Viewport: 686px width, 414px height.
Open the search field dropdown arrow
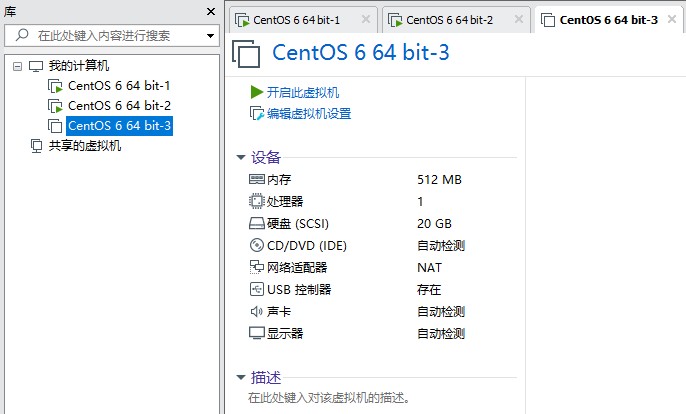(210, 36)
